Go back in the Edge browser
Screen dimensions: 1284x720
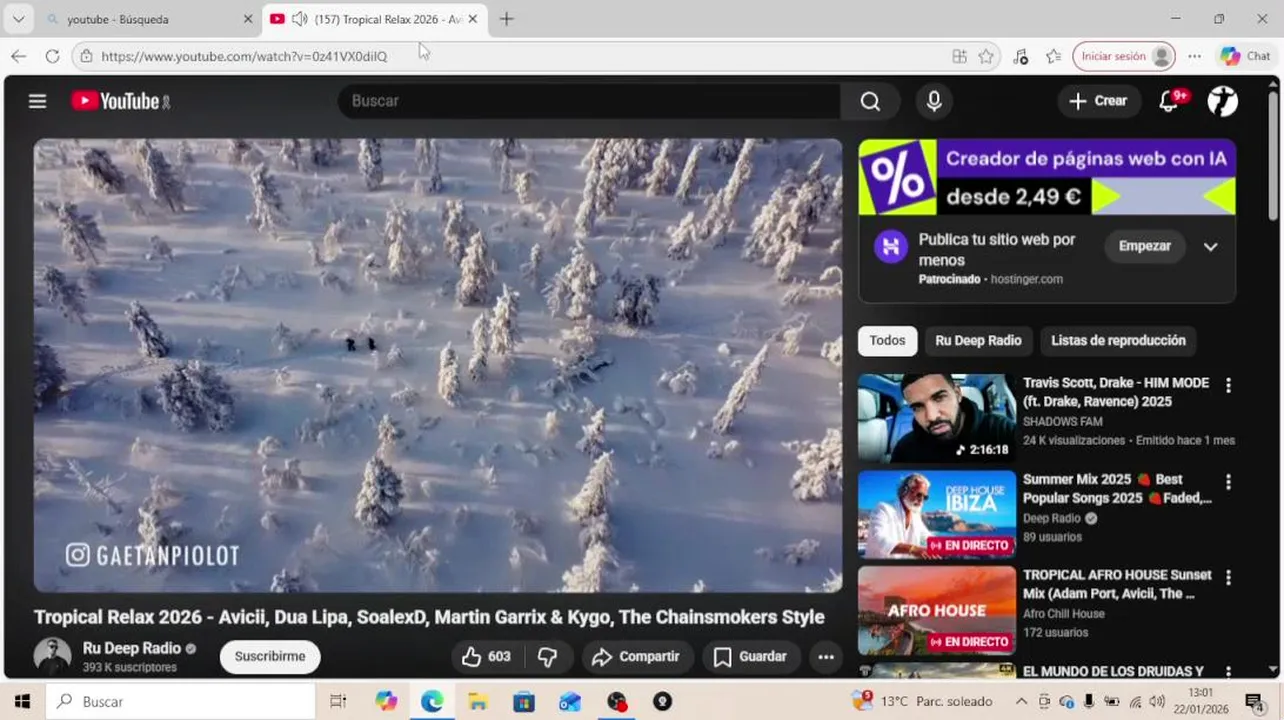tap(18, 56)
